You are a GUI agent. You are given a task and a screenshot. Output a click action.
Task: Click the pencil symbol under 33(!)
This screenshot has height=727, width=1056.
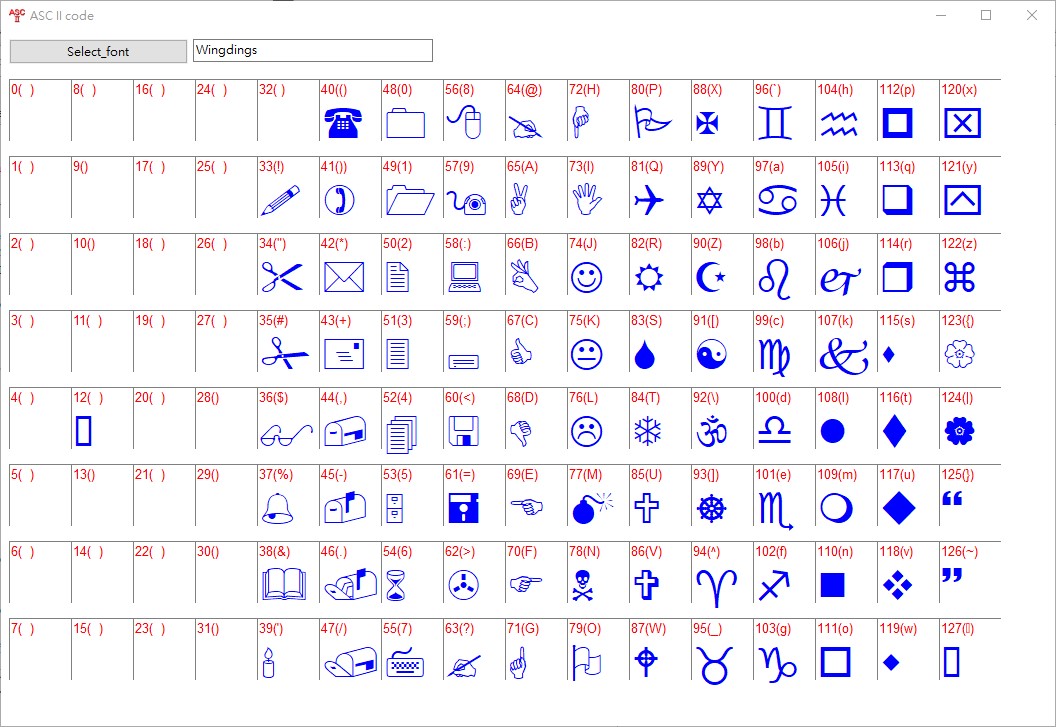(280, 201)
